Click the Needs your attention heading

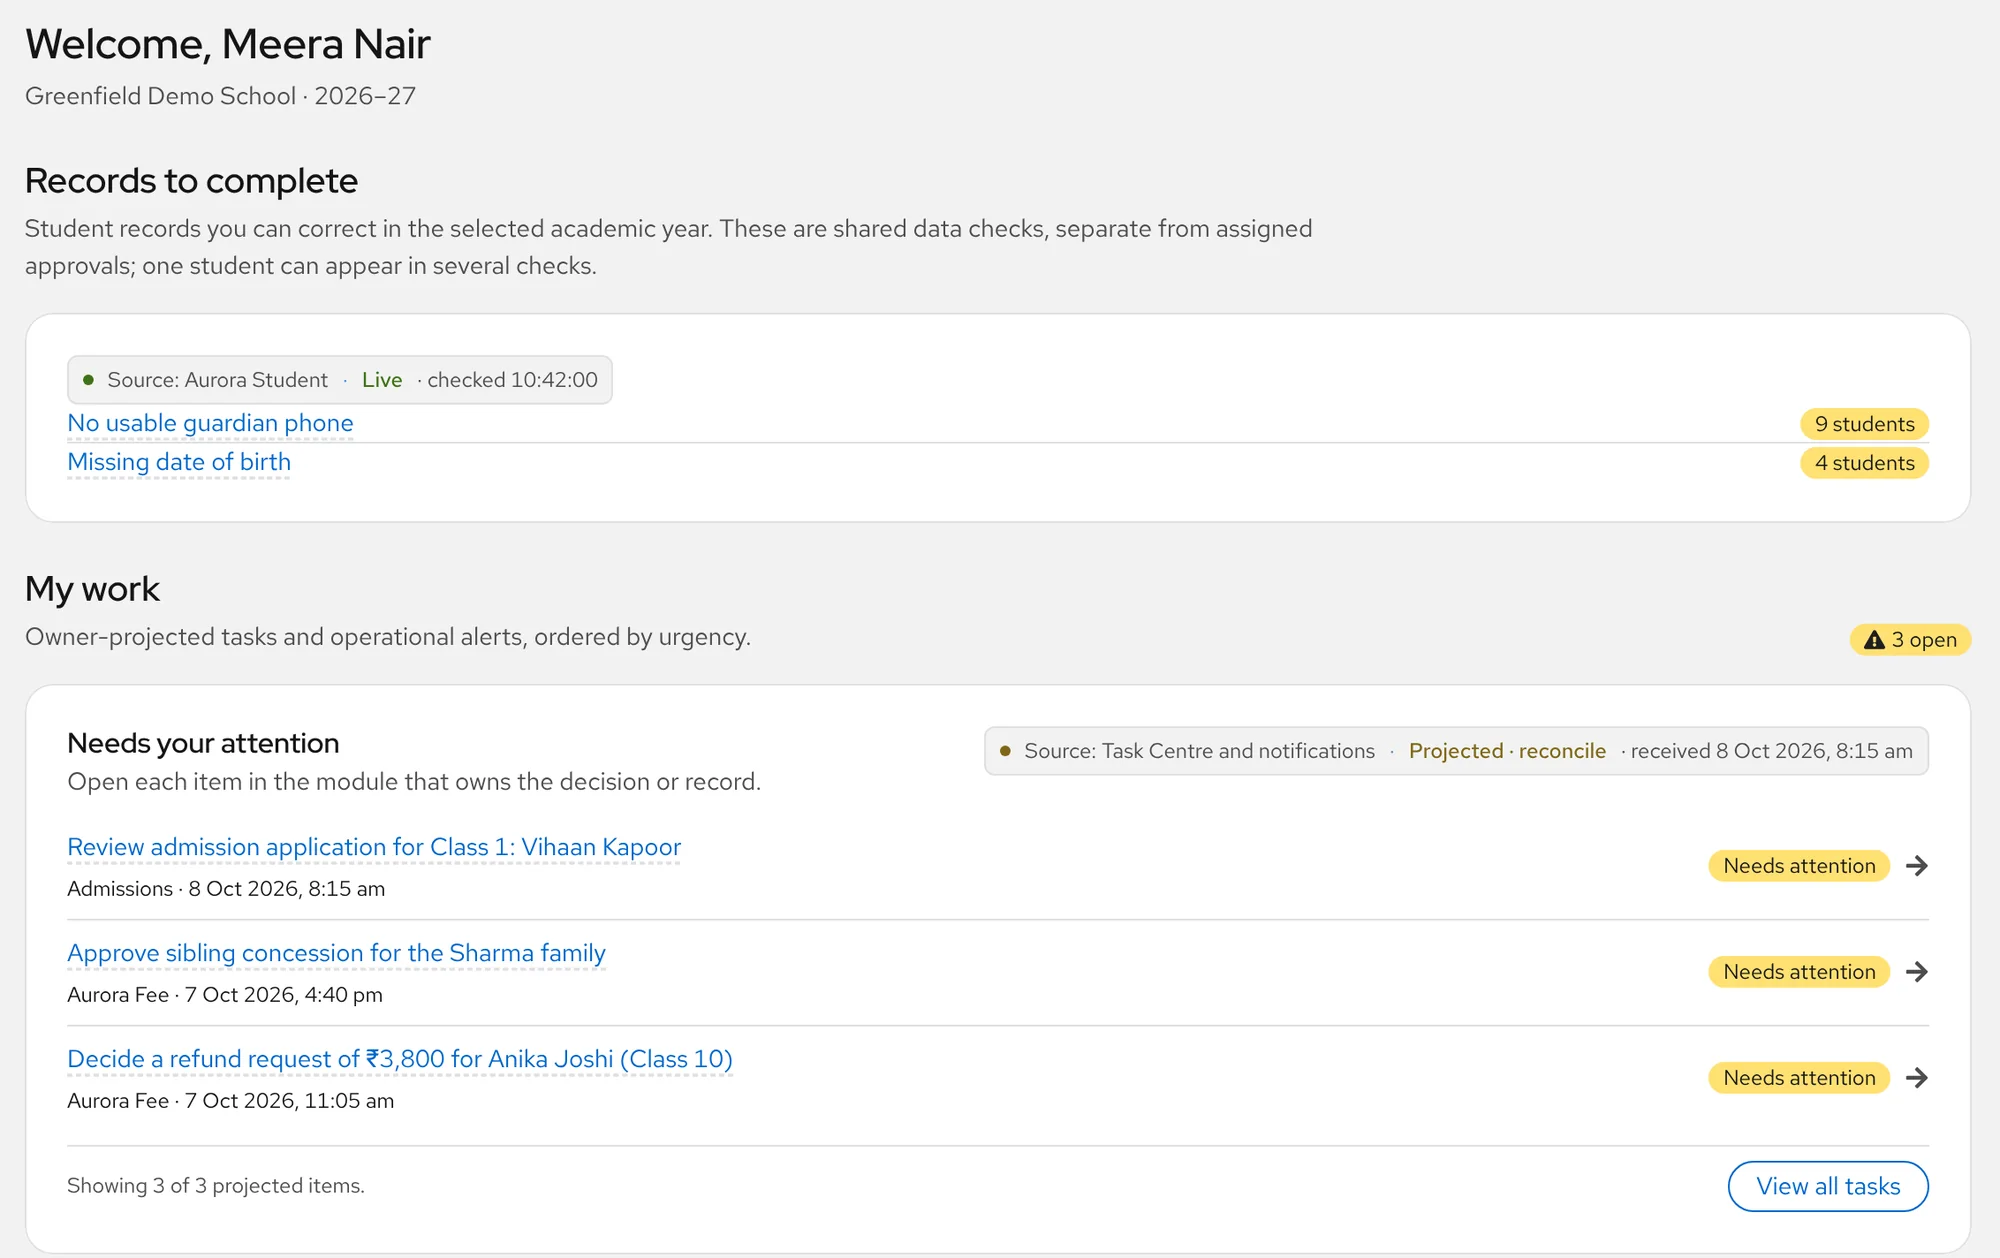pos(203,743)
